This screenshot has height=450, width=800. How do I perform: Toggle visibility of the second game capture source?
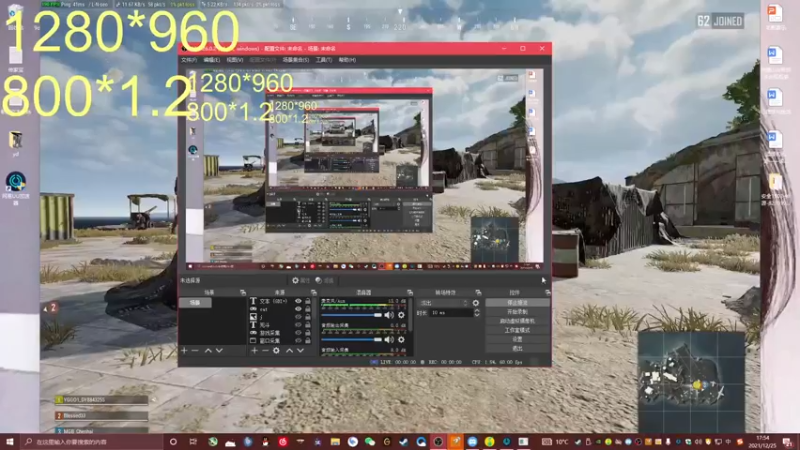[x=298, y=309]
